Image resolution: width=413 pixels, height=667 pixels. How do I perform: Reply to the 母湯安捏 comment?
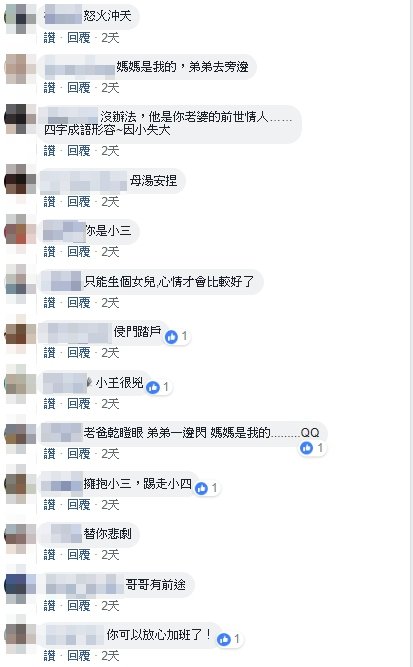[x=79, y=202]
